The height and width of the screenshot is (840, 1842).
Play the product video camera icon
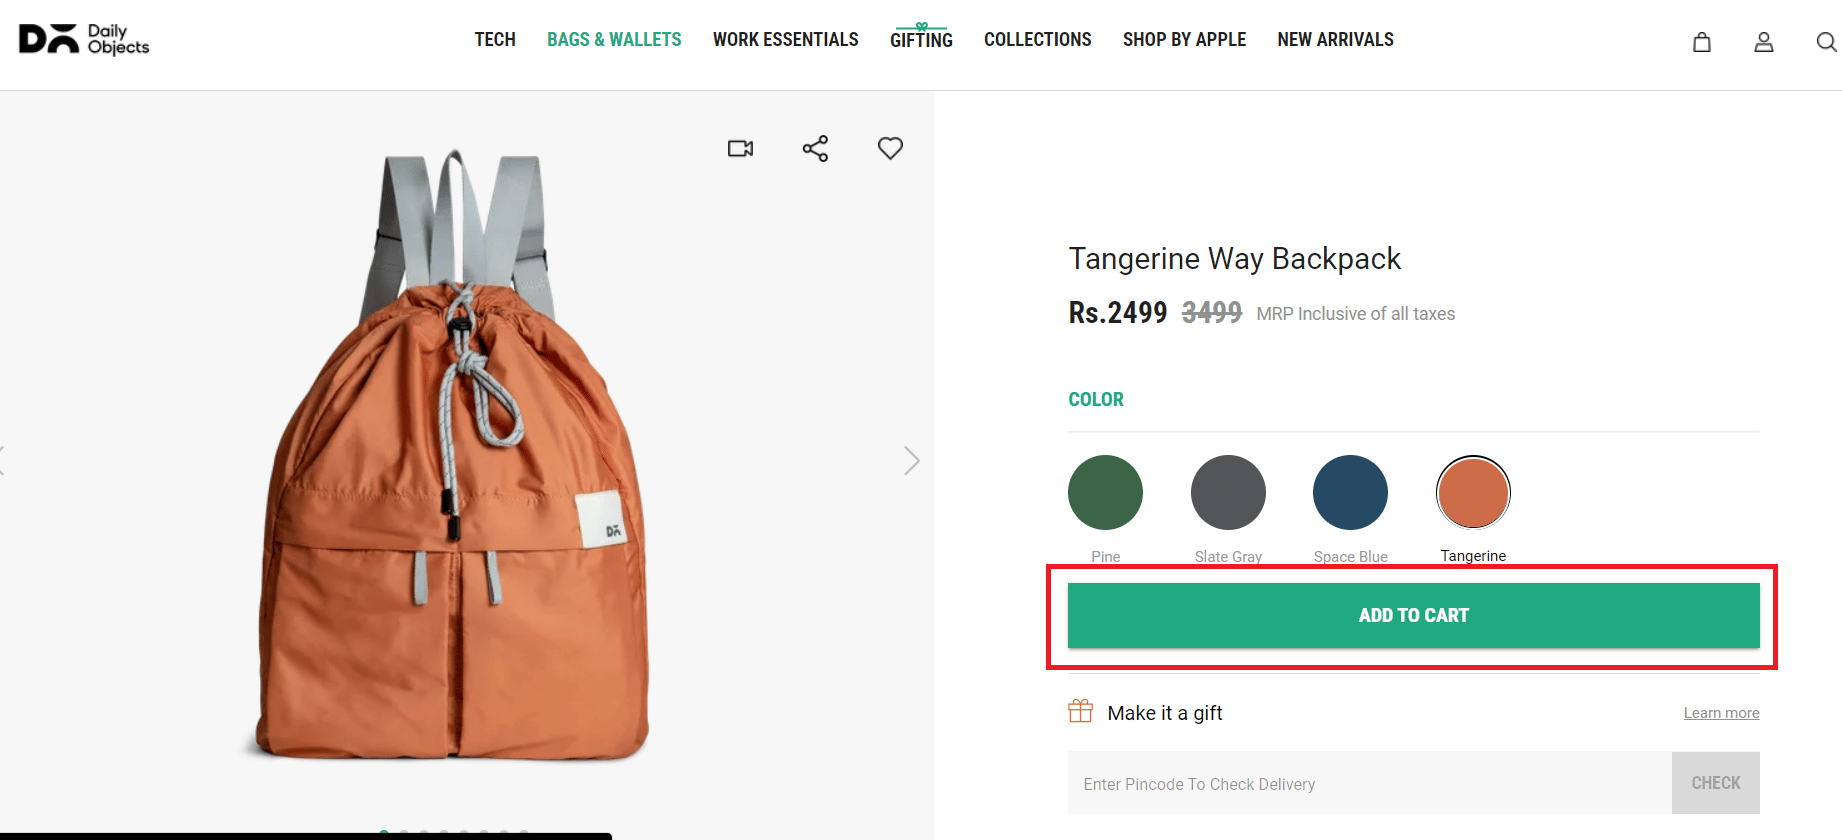[x=740, y=149]
